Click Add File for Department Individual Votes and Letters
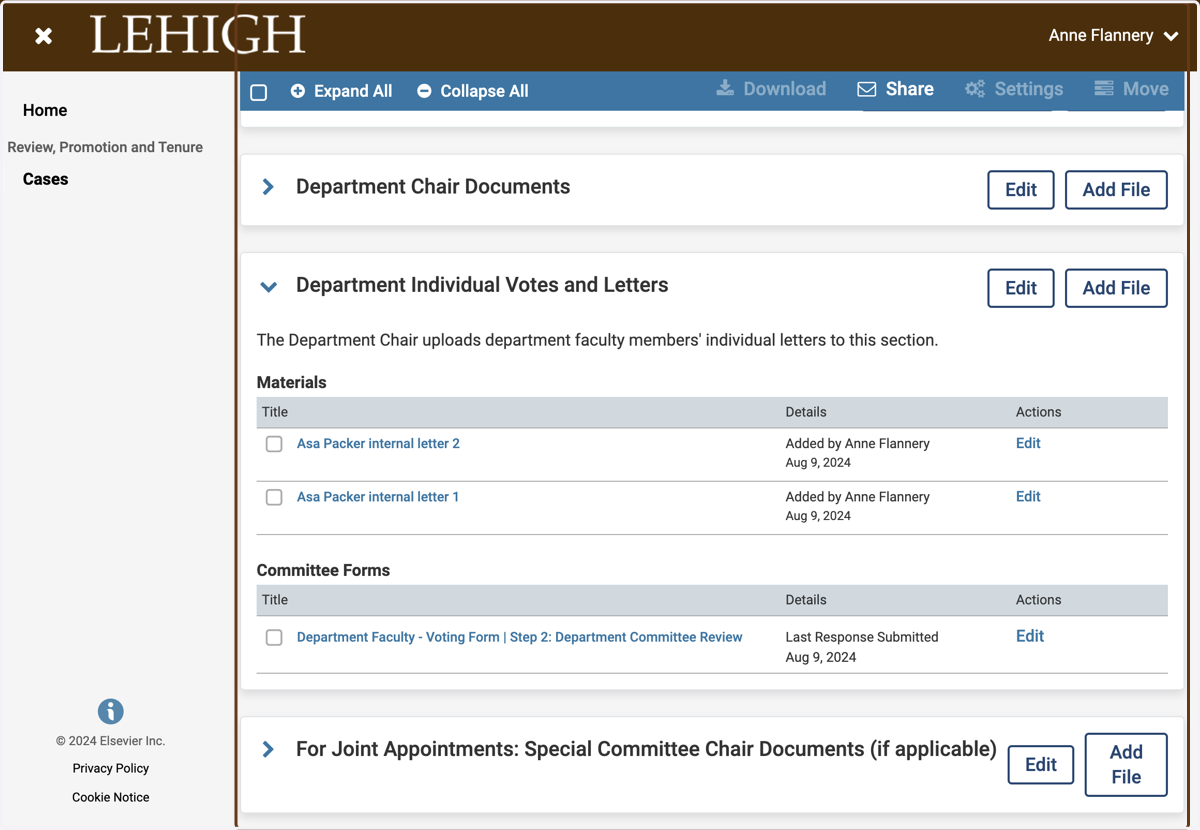This screenshot has height=830, width=1200. tap(1116, 288)
